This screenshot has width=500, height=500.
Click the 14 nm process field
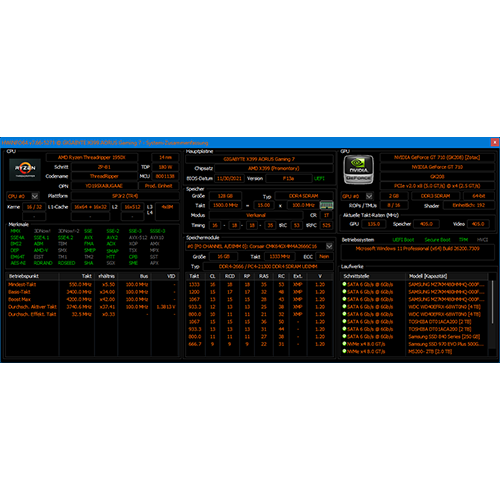point(165,157)
